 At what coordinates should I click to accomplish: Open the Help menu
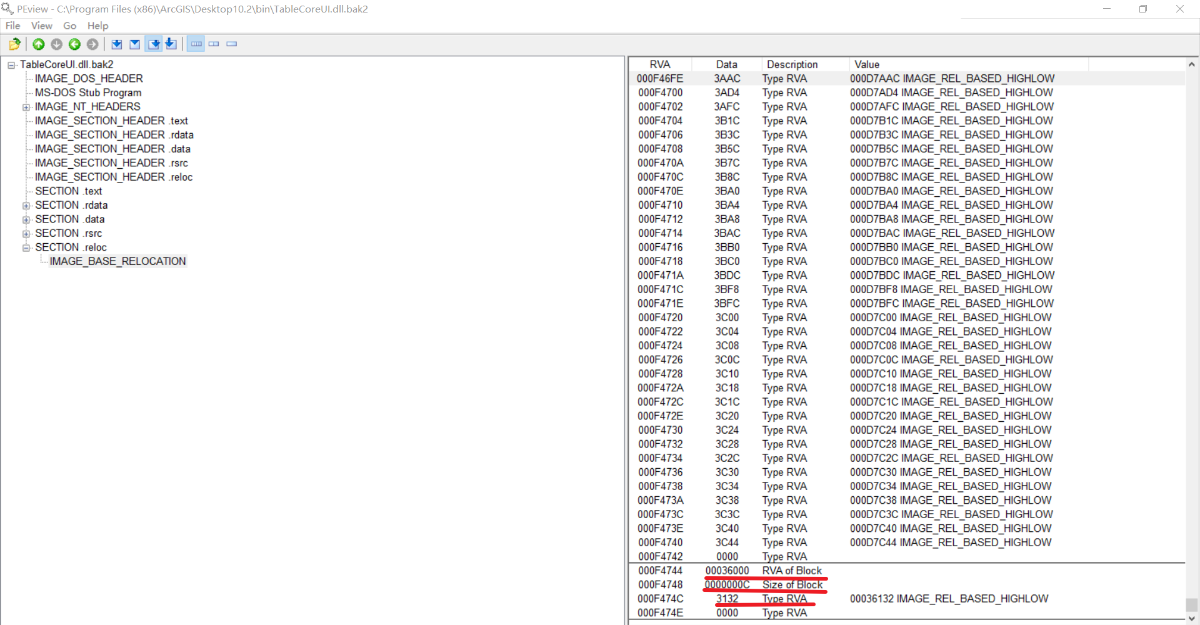point(97,25)
